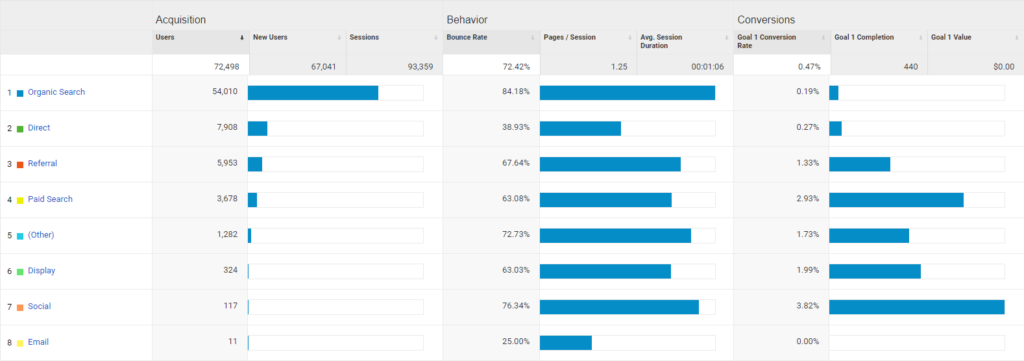The height and width of the screenshot is (361, 1024).
Task: Open the (Other) channel link
Action: pos(40,235)
